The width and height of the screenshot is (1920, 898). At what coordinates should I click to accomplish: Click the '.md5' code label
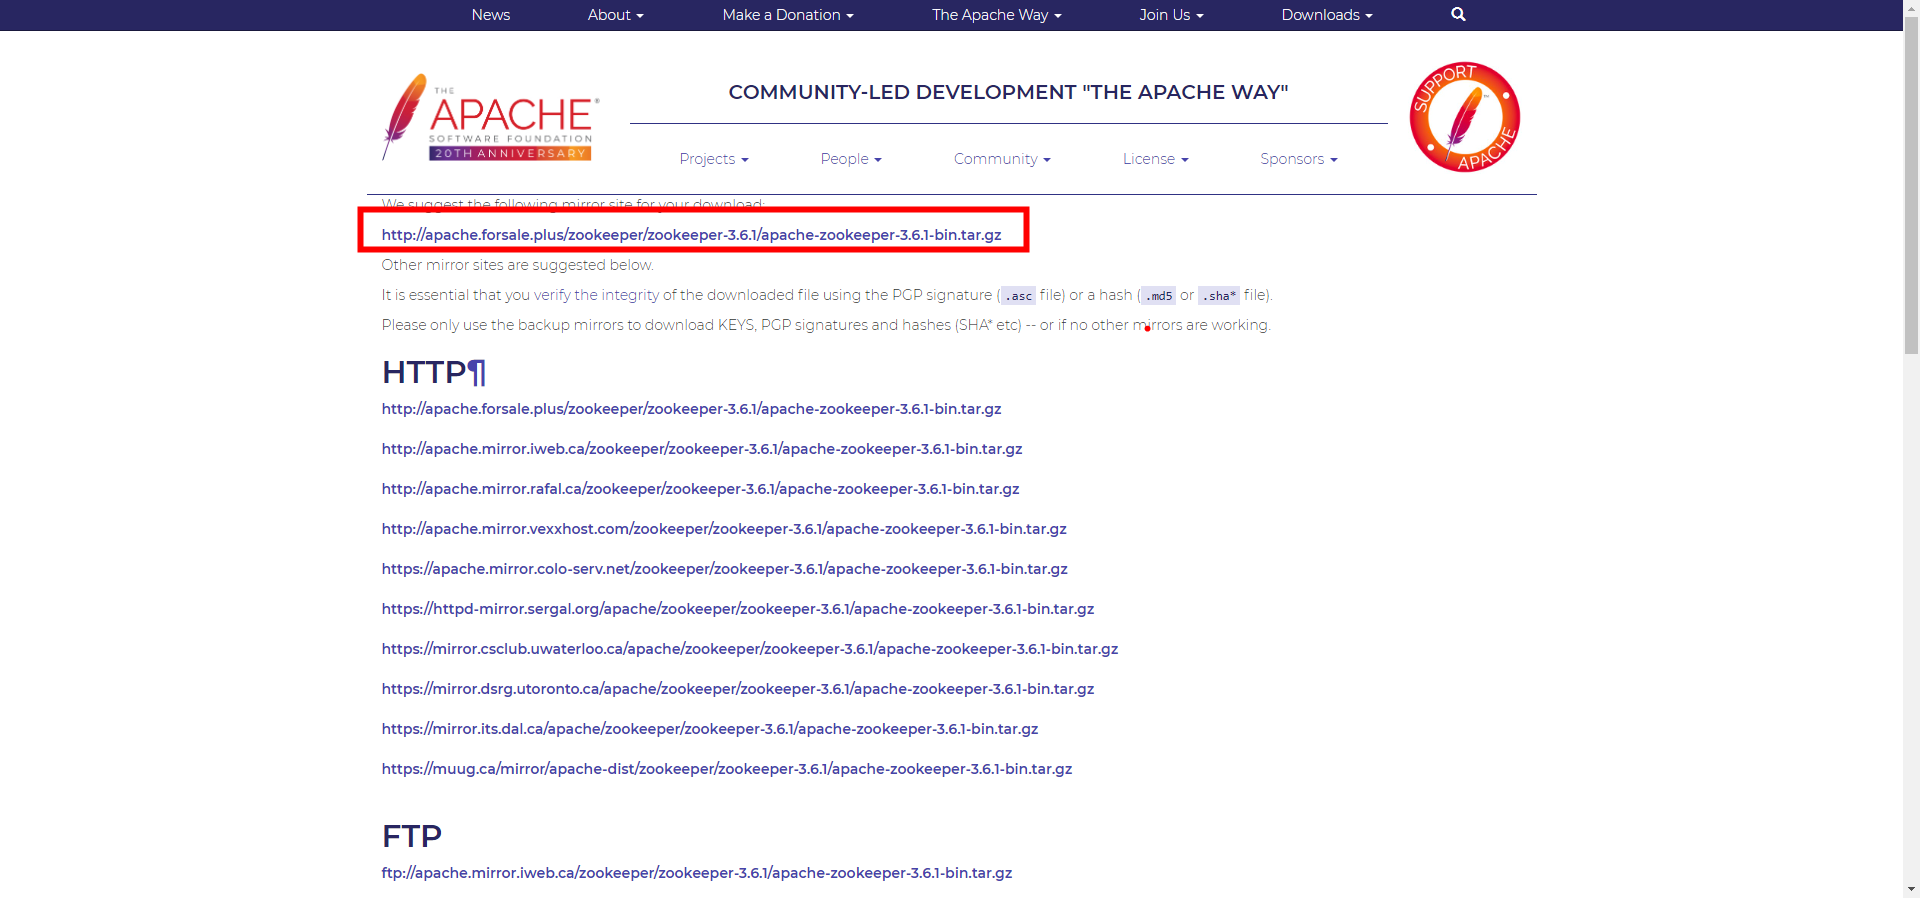coord(1159,296)
